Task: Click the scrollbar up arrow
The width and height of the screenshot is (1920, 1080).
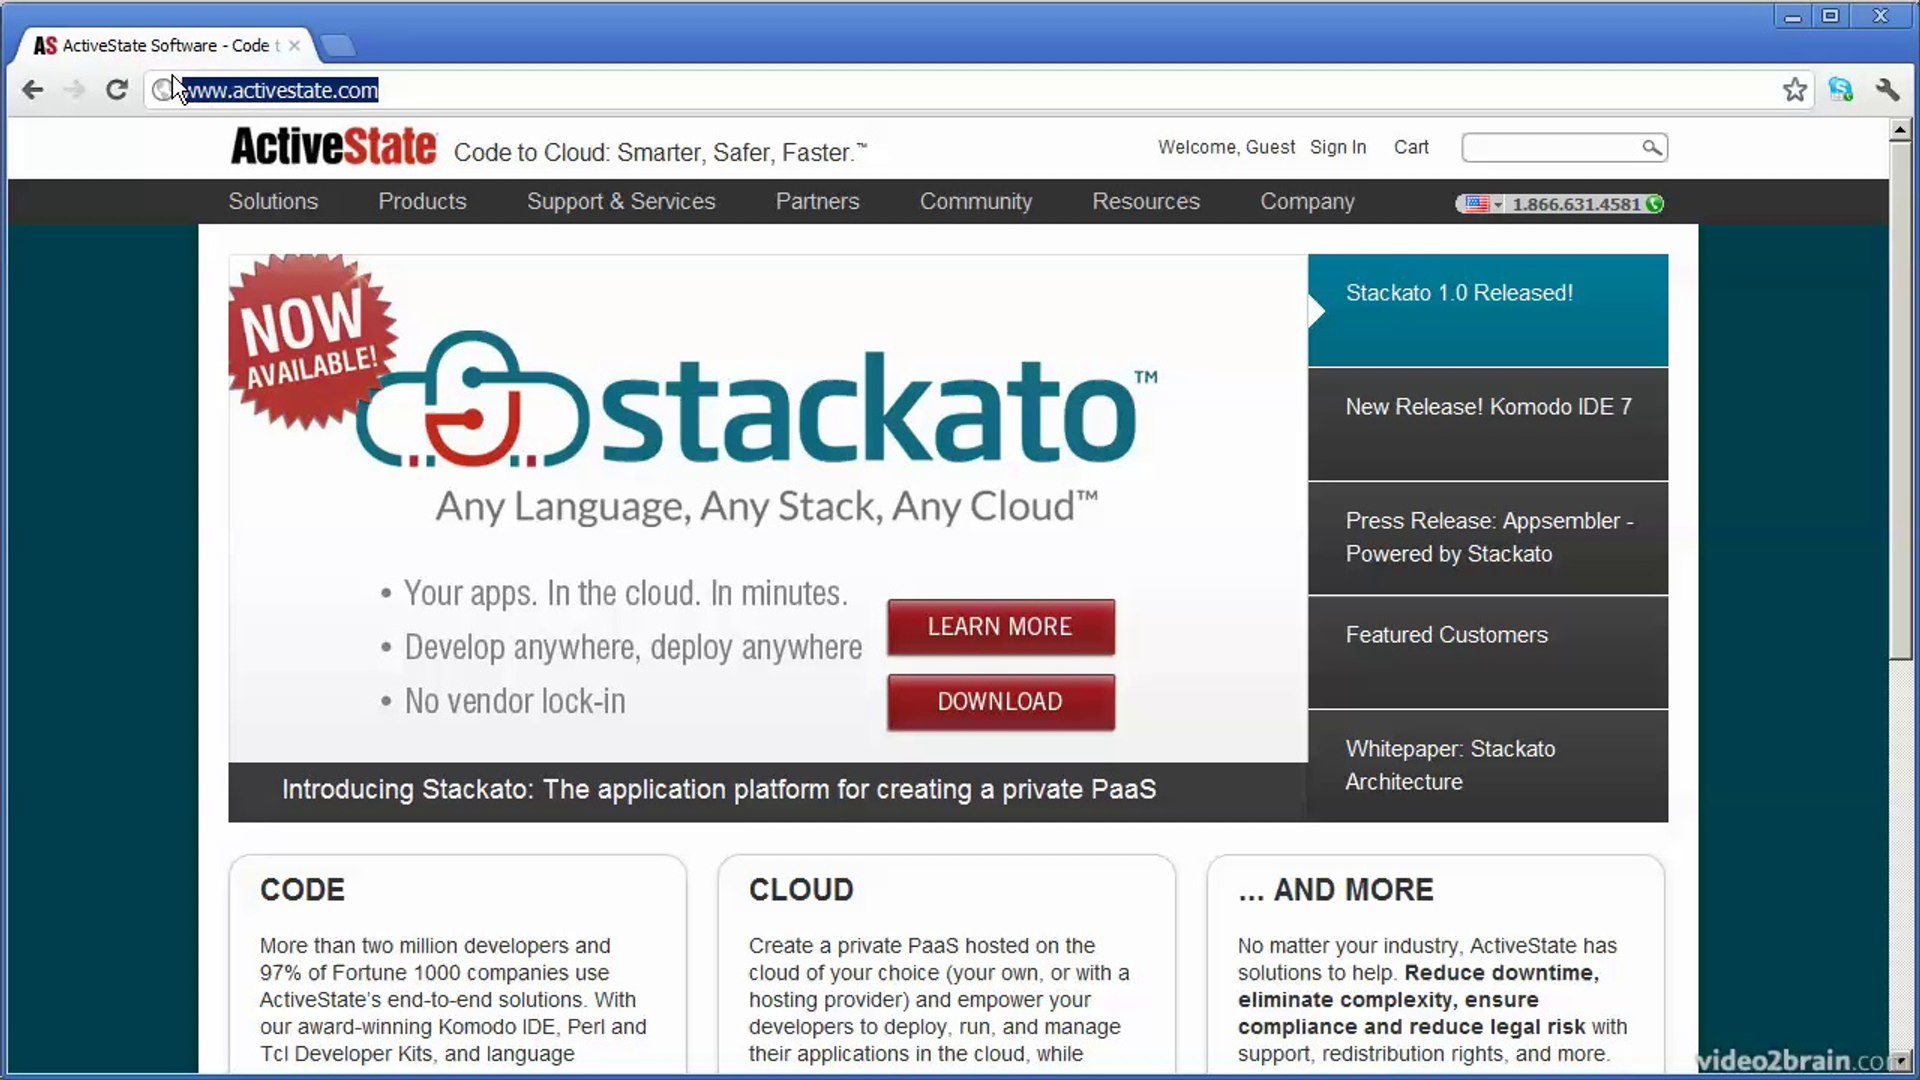Action: [1900, 130]
